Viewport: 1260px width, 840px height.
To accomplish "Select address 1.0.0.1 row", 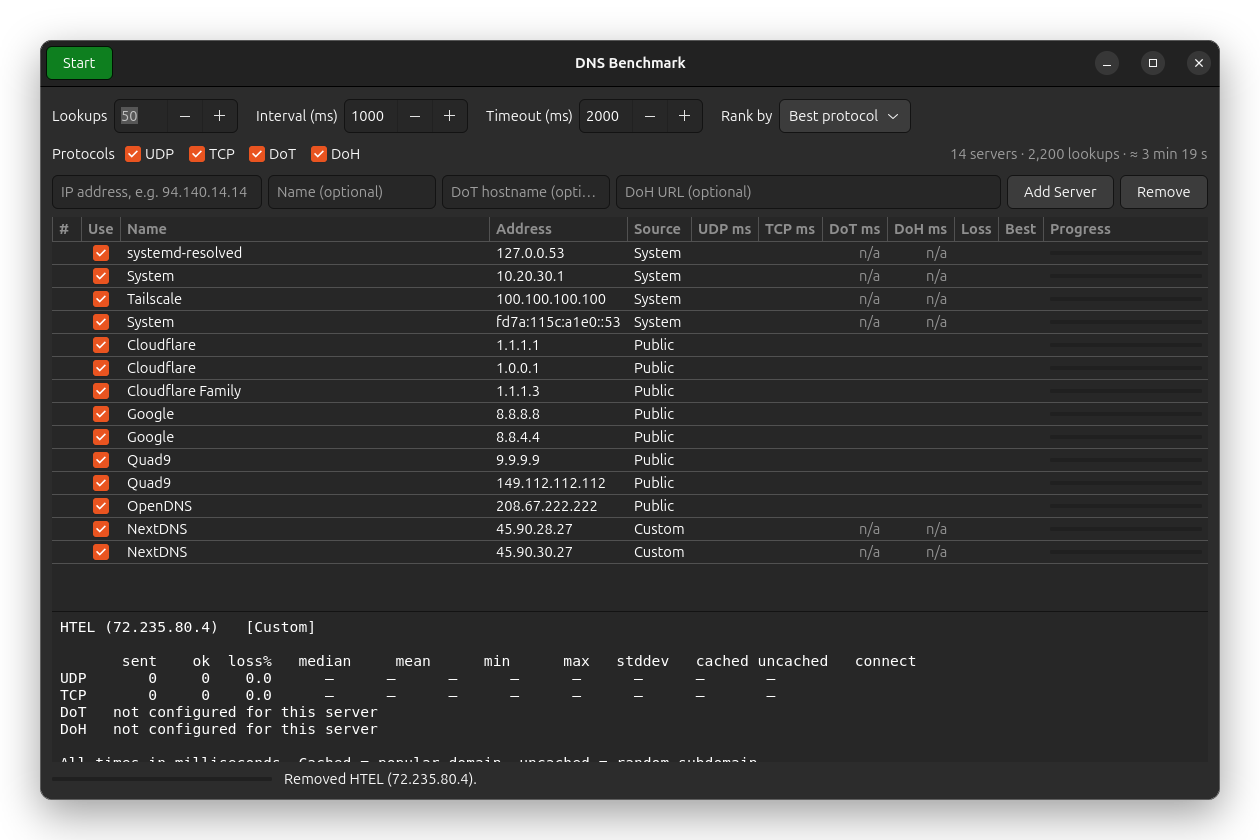I will click(518, 368).
